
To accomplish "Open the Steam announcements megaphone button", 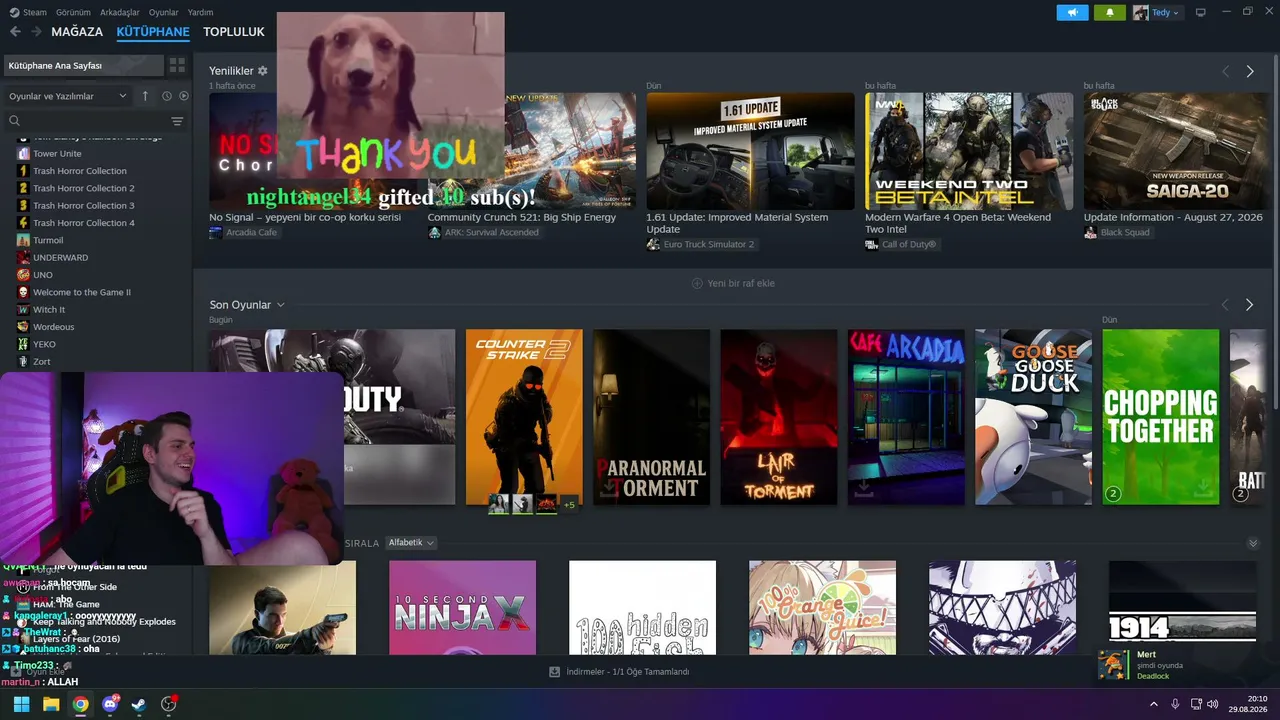I will pos(1072,13).
